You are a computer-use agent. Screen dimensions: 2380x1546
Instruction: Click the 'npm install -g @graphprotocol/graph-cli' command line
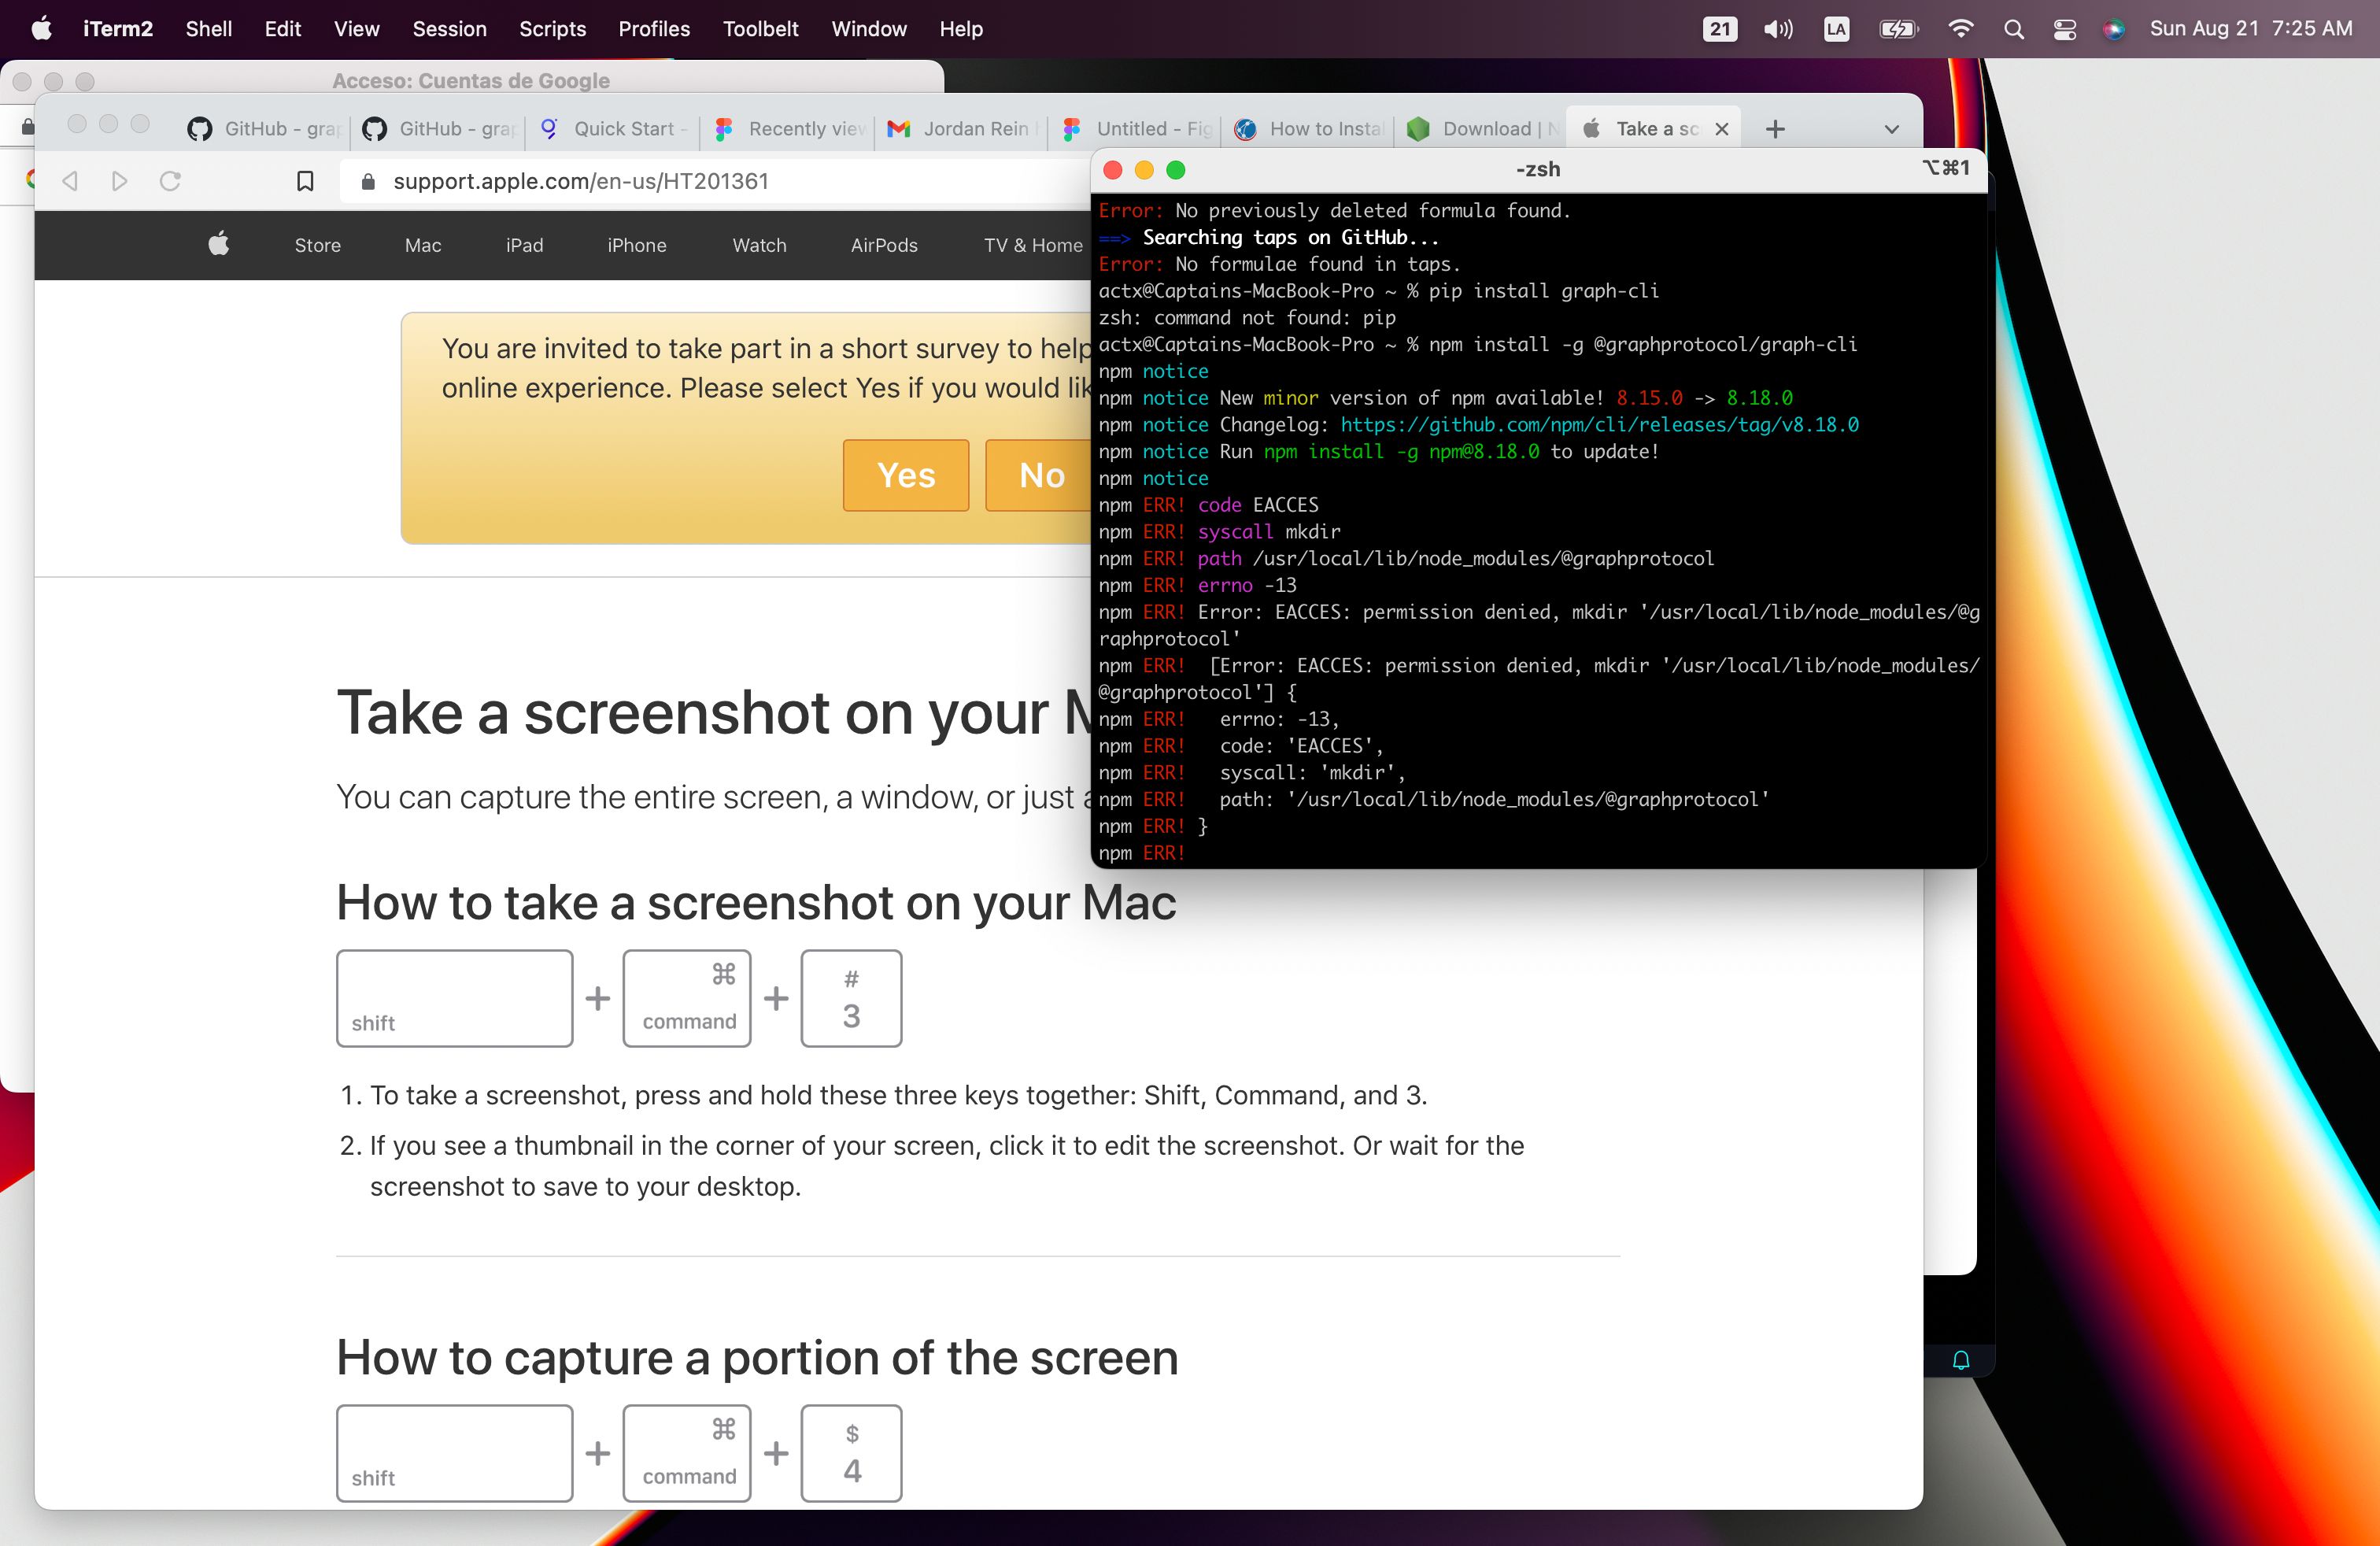pyautogui.click(x=1478, y=344)
